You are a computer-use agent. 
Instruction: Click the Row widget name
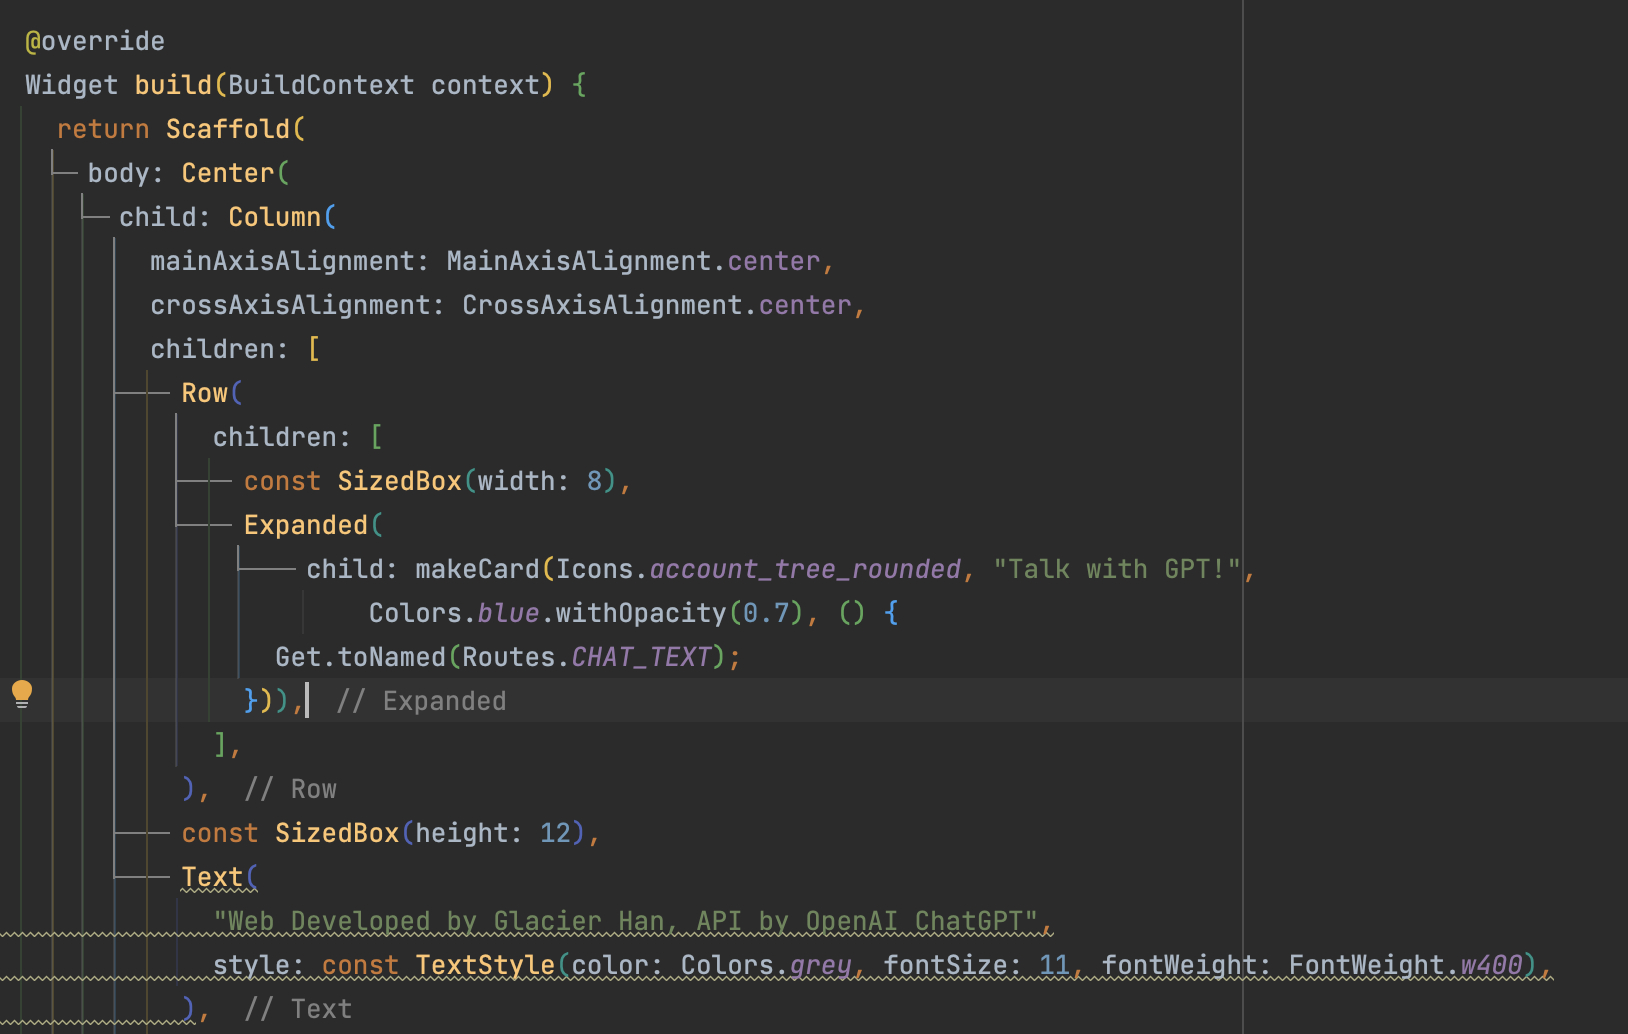click(205, 393)
